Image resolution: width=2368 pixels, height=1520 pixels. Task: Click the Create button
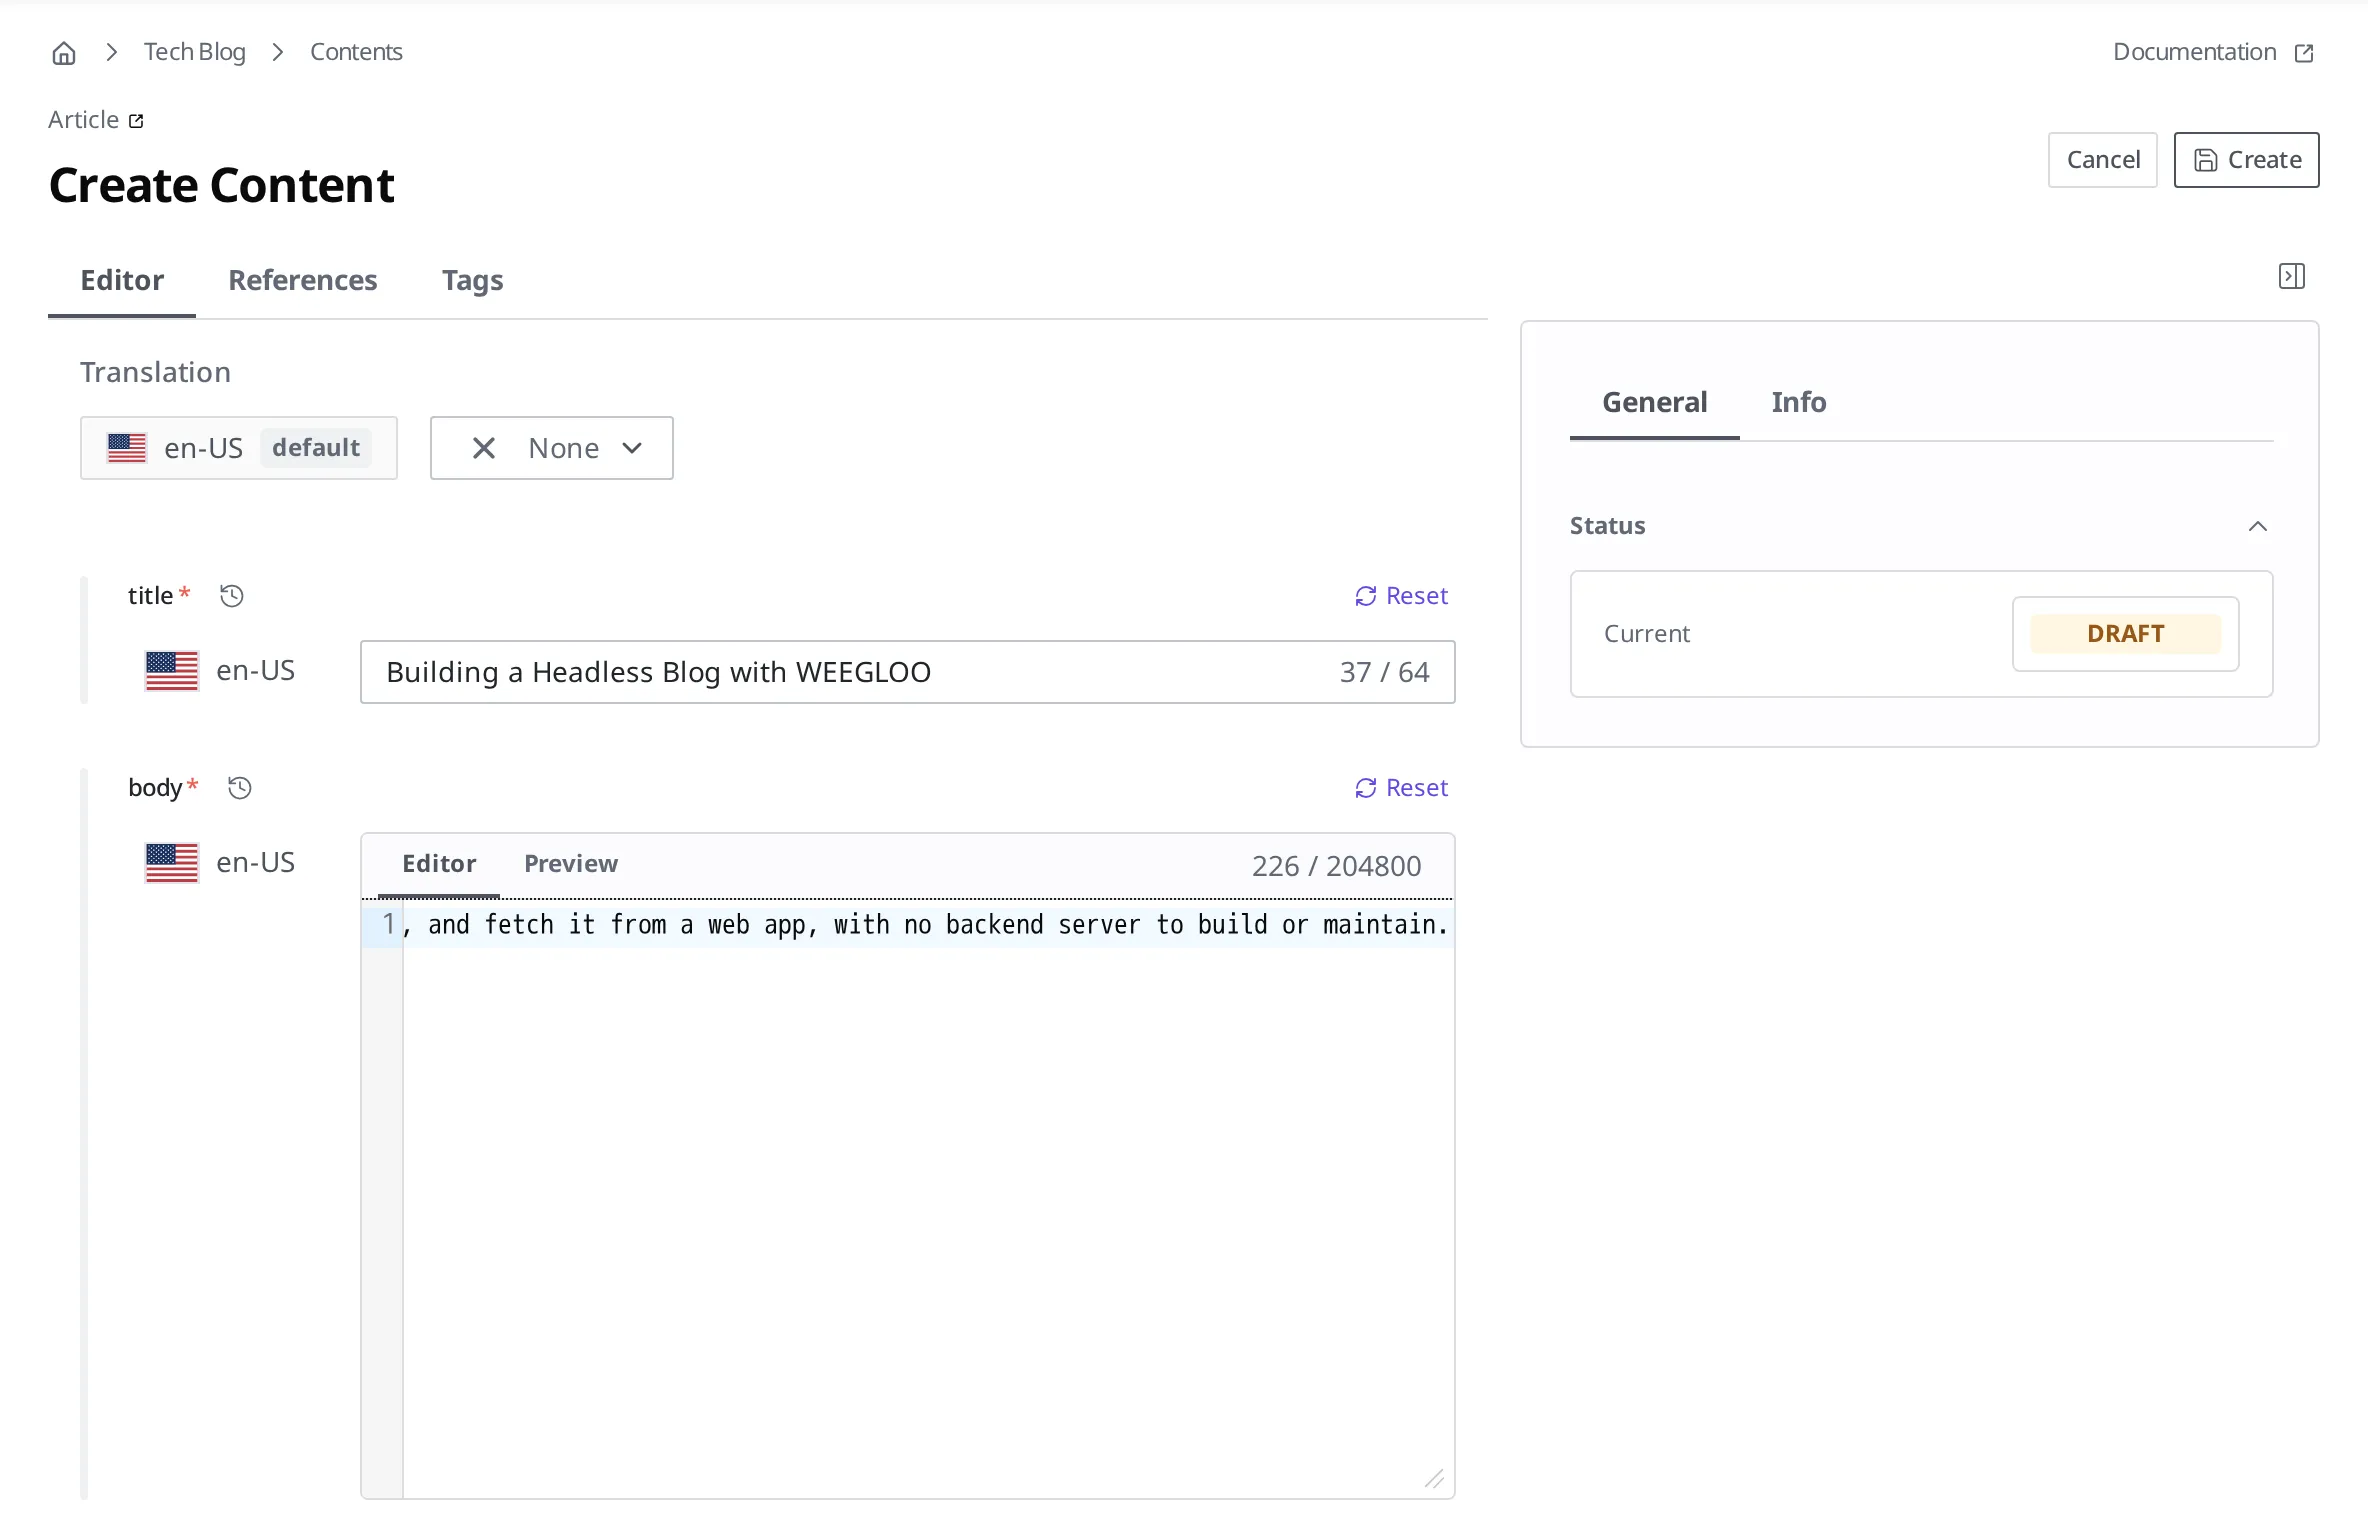point(2246,160)
